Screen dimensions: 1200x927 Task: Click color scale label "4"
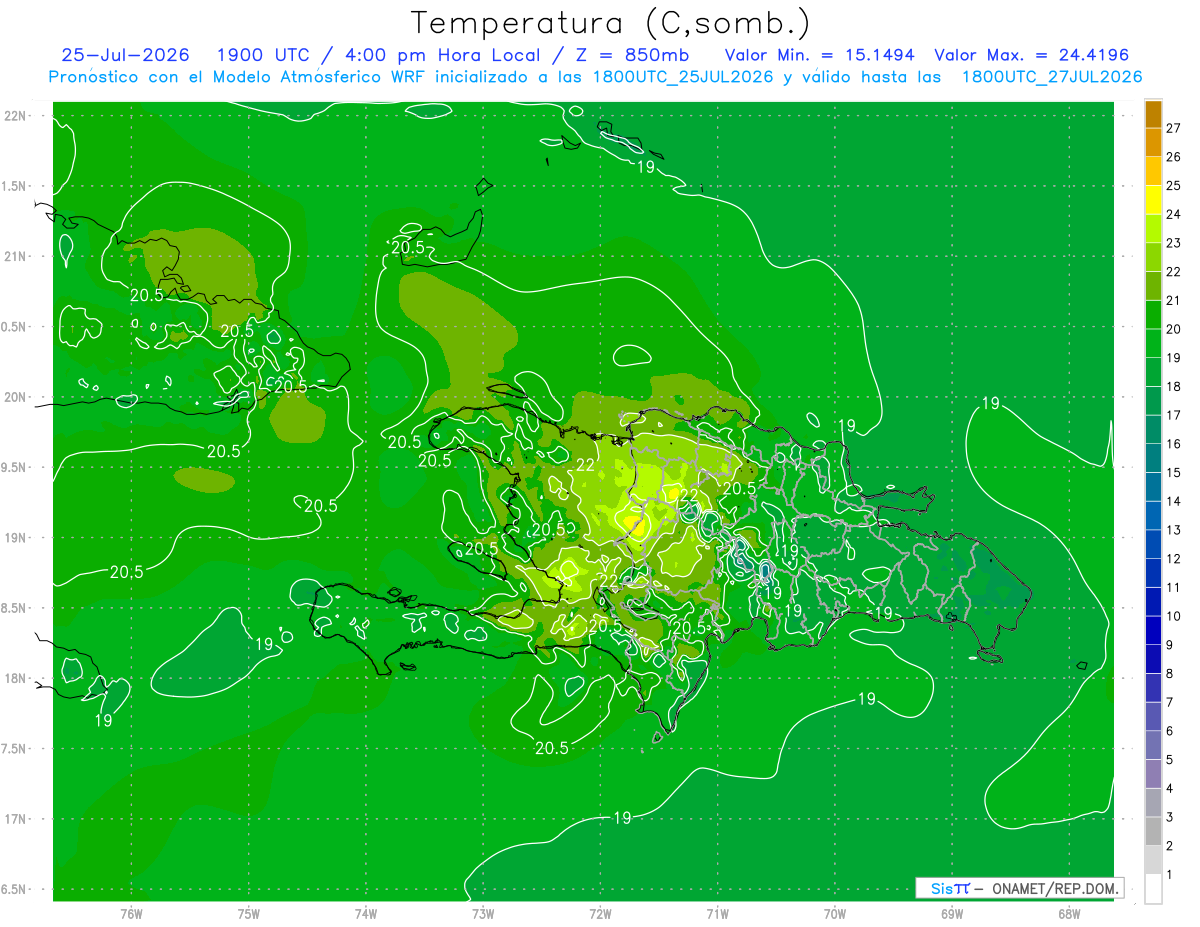click(x=1170, y=788)
